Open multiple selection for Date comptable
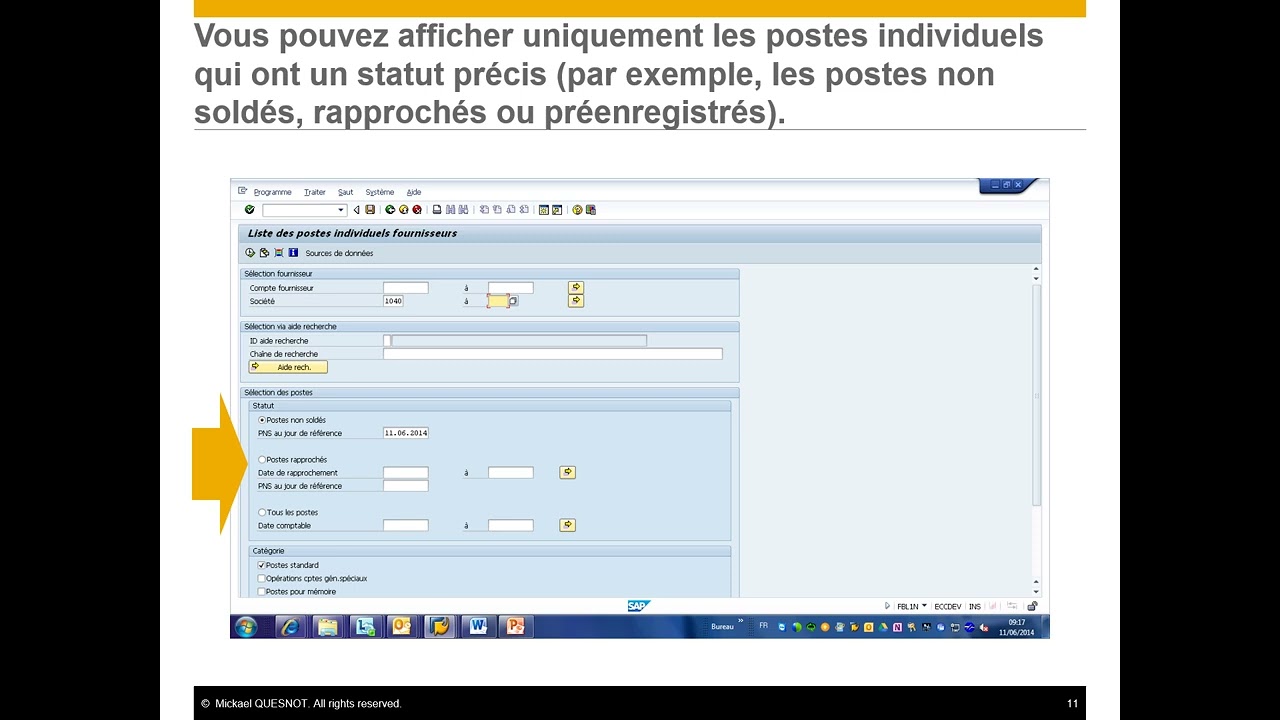 coord(568,525)
